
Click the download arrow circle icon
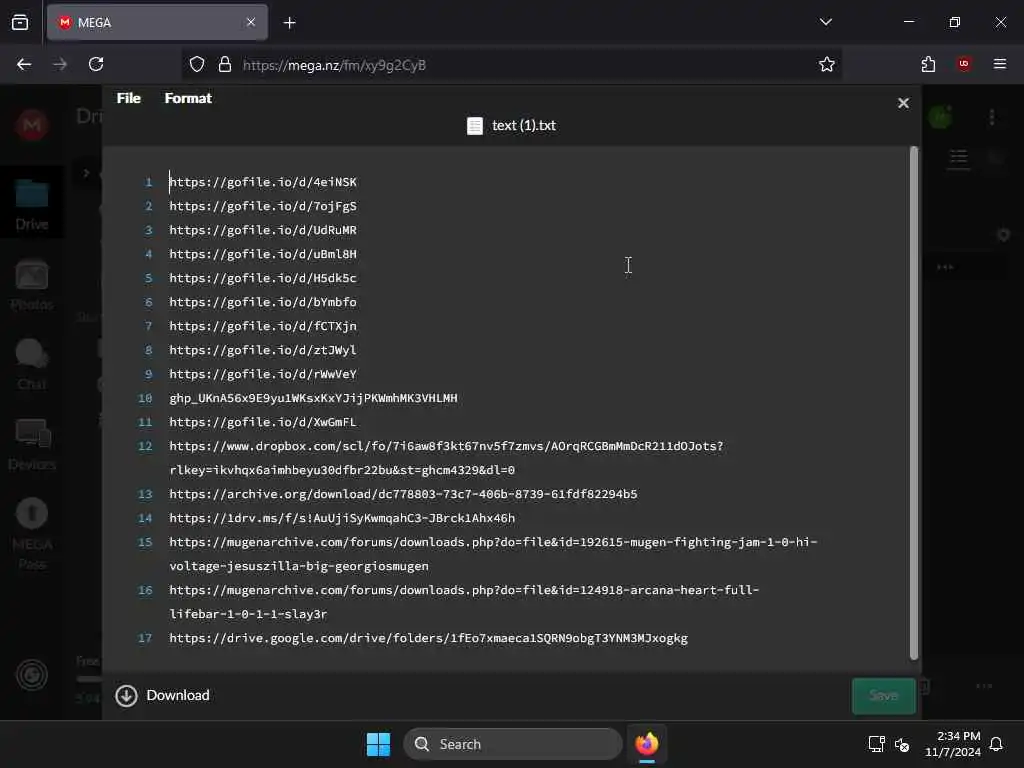[x=127, y=696]
